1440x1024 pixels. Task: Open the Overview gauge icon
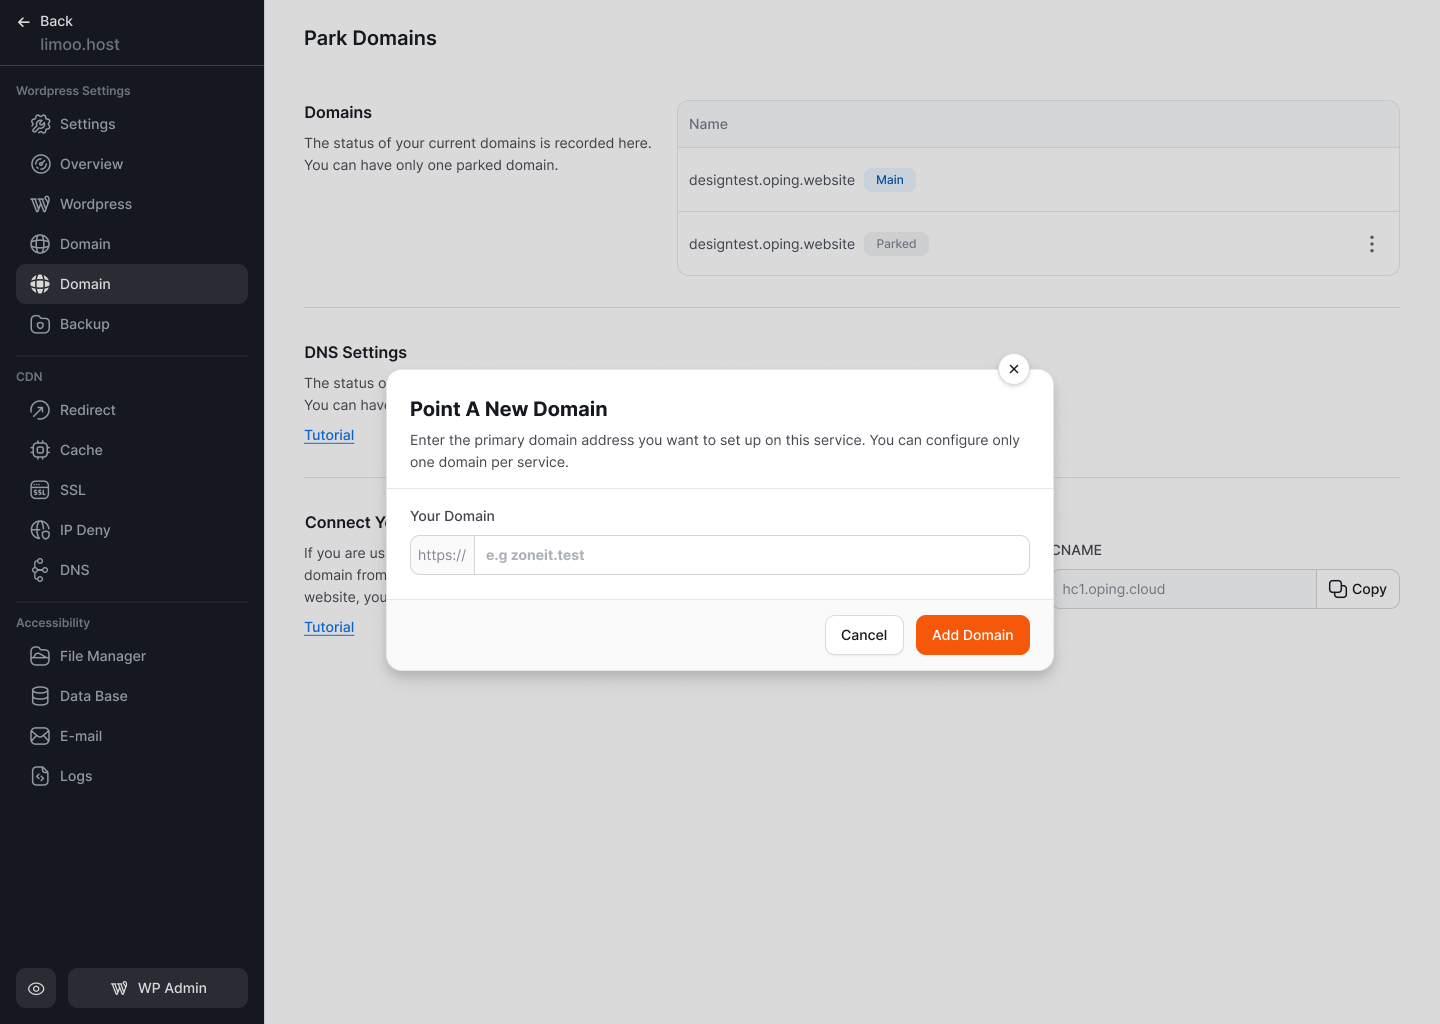pos(40,164)
